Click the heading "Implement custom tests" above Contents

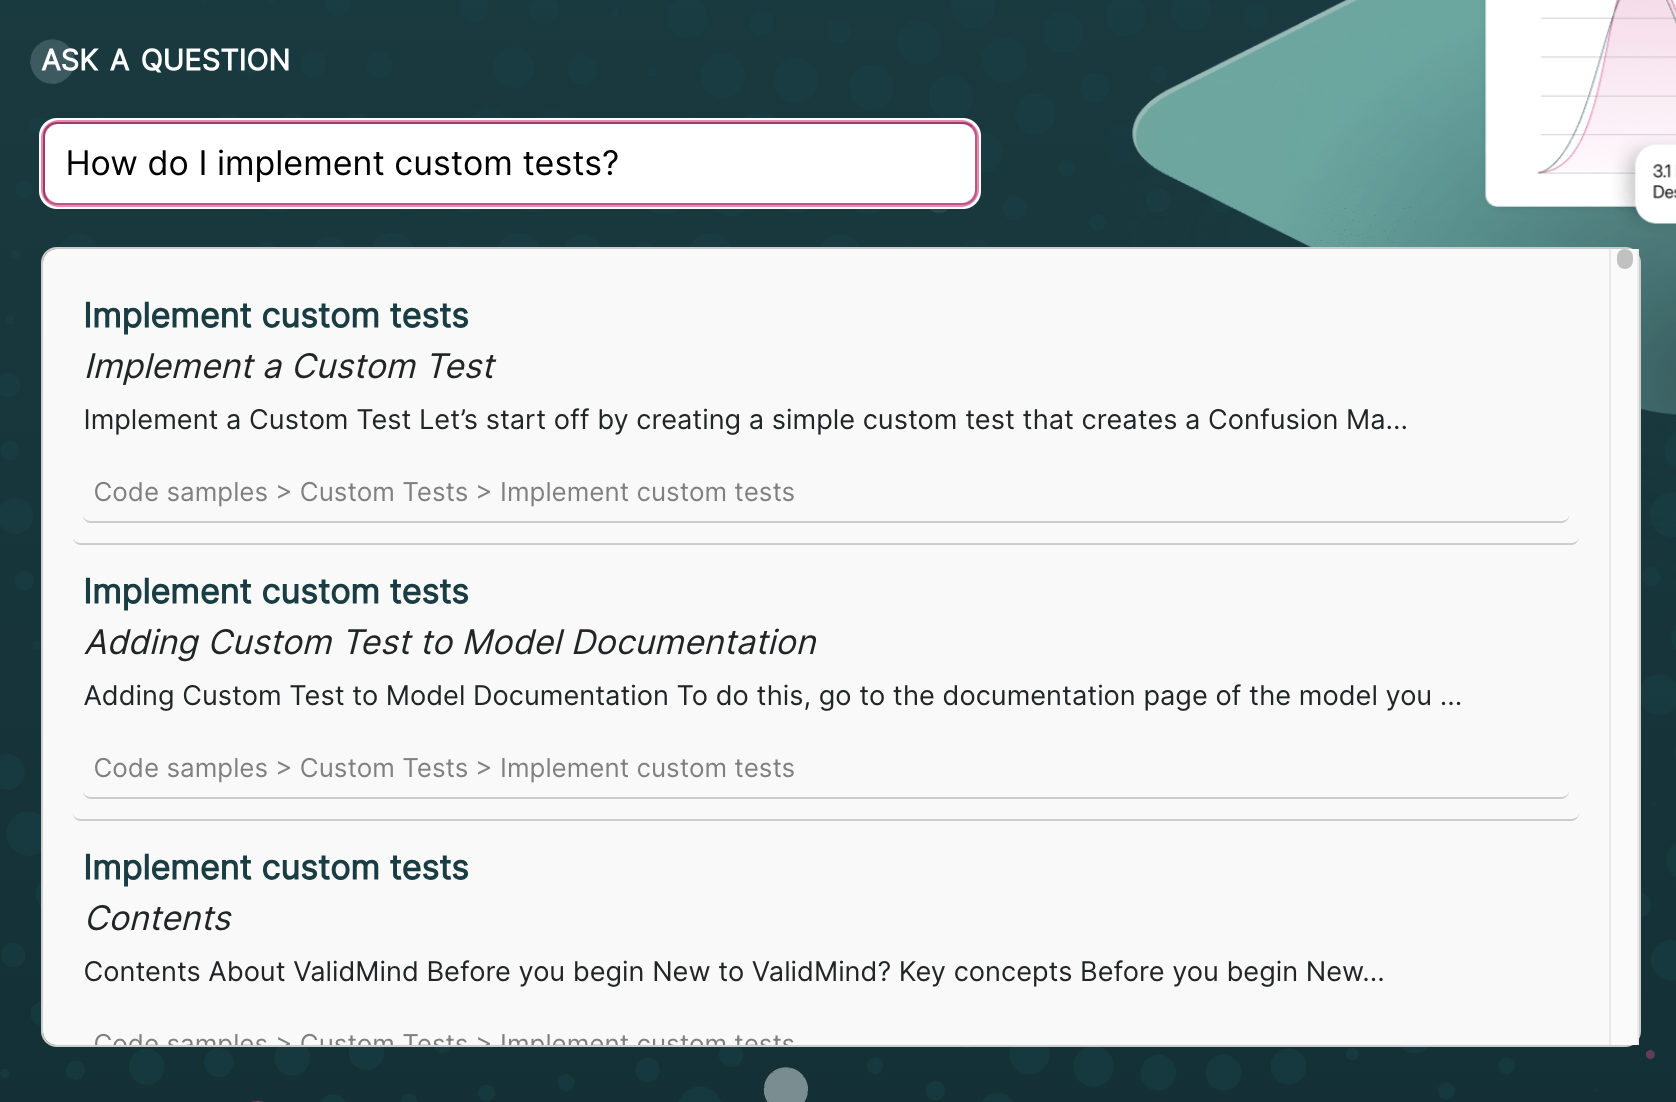coord(276,867)
